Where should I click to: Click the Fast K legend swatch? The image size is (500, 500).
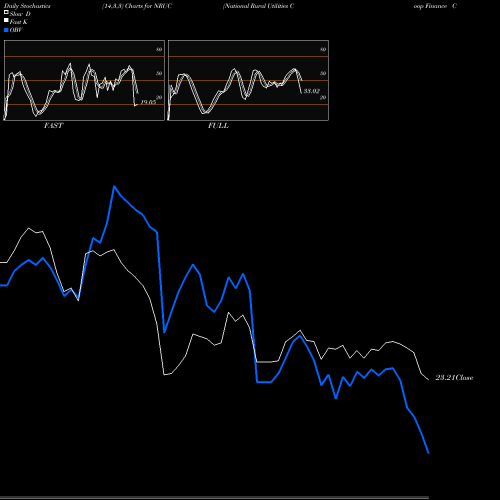tap(6, 20)
